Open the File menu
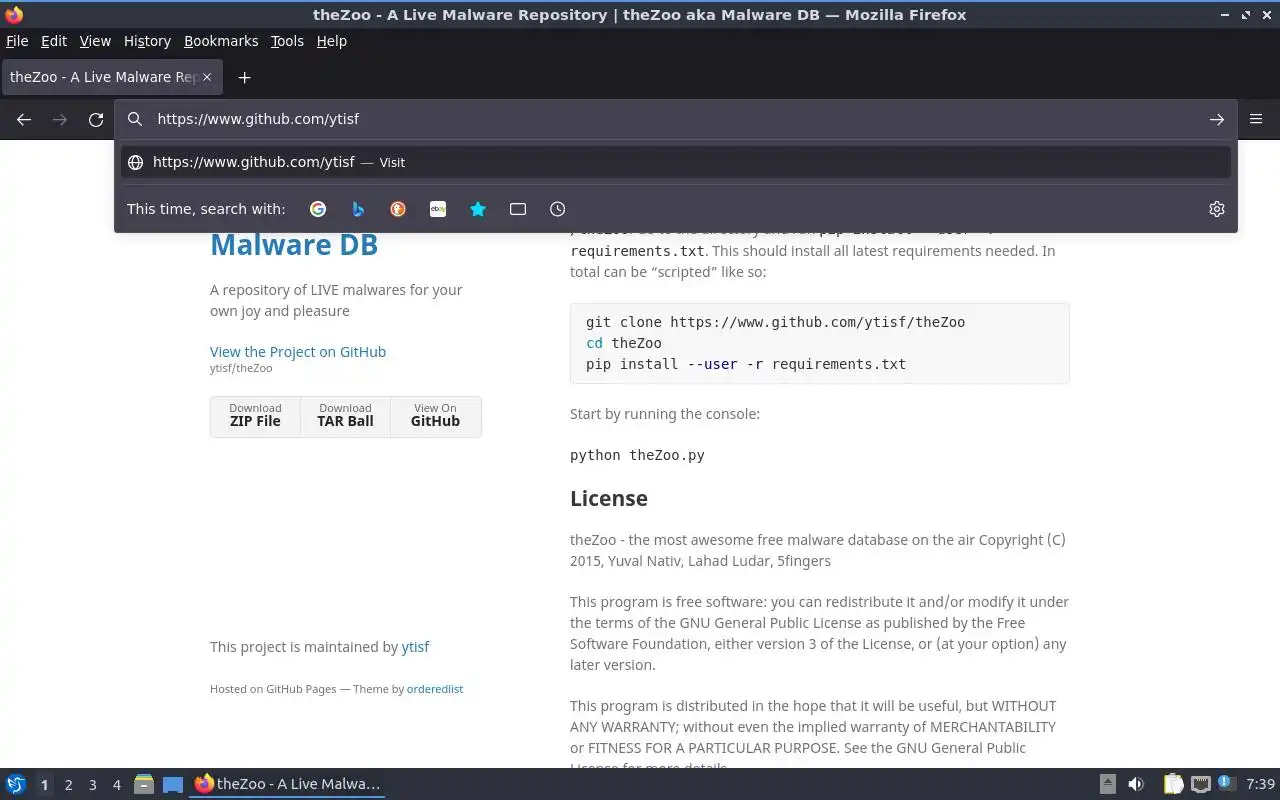 pos(17,41)
